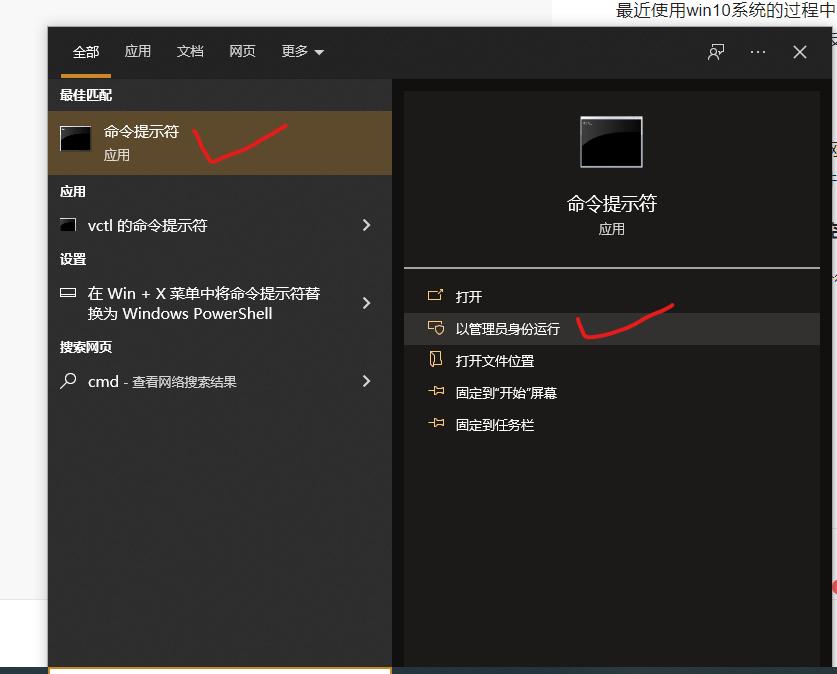Screen dimensions: 837x674
Task: Expand the Windows PowerShell replacement setting chevron
Action: [366, 301]
